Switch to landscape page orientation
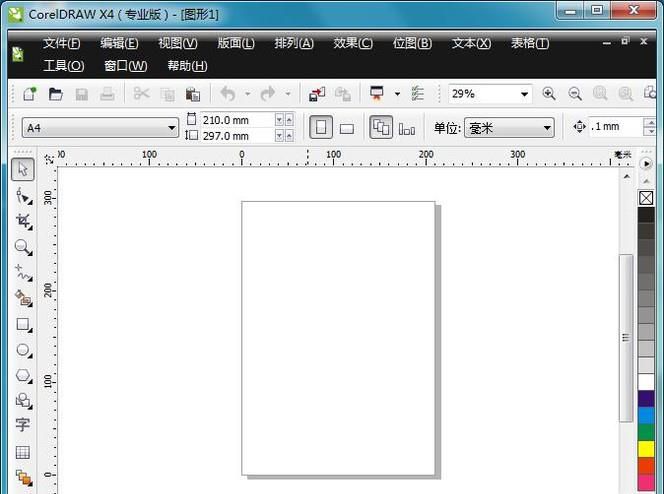This screenshot has height=494, width=664. click(x=347, y=128)
